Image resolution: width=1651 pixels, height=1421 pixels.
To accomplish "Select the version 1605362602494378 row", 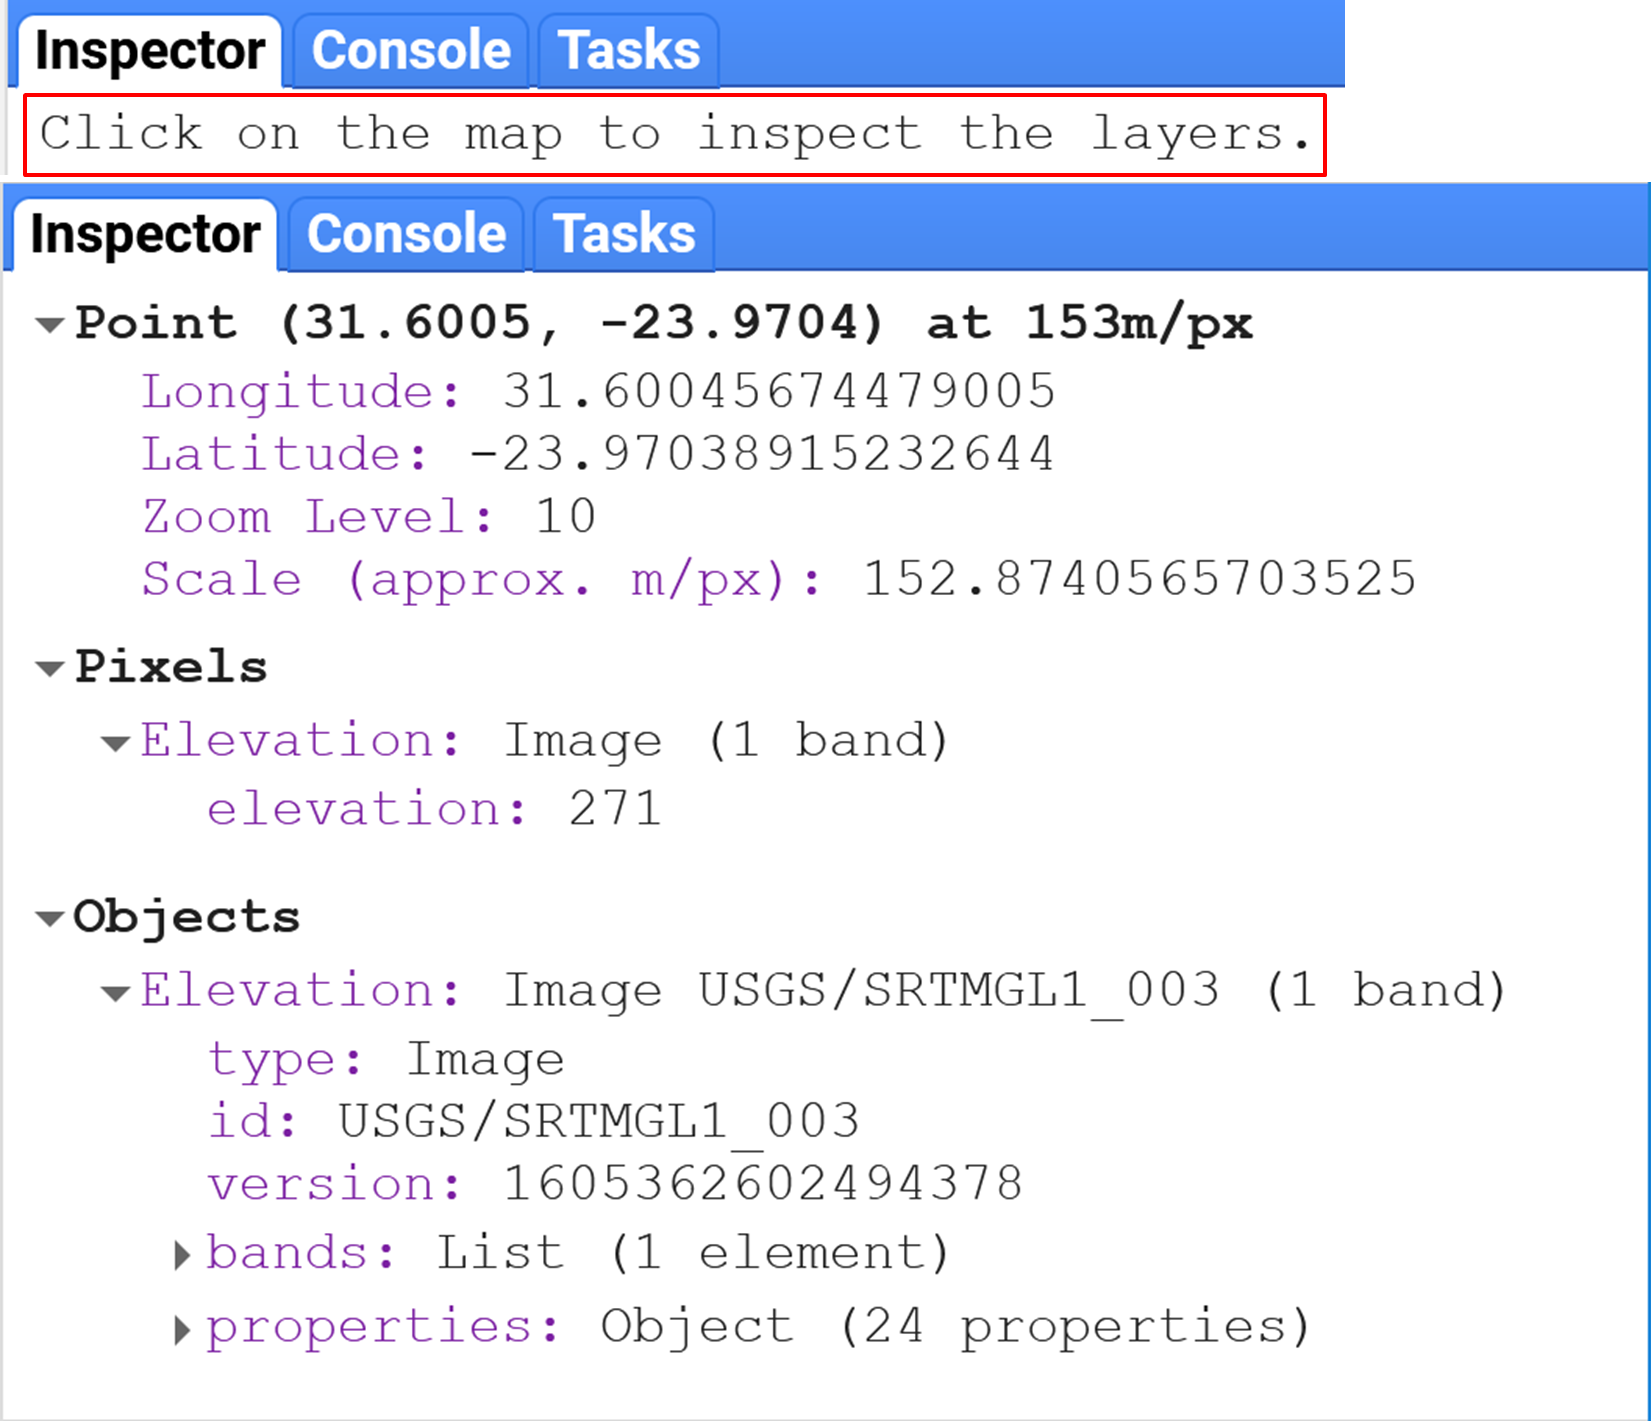I will [614, 1184].
